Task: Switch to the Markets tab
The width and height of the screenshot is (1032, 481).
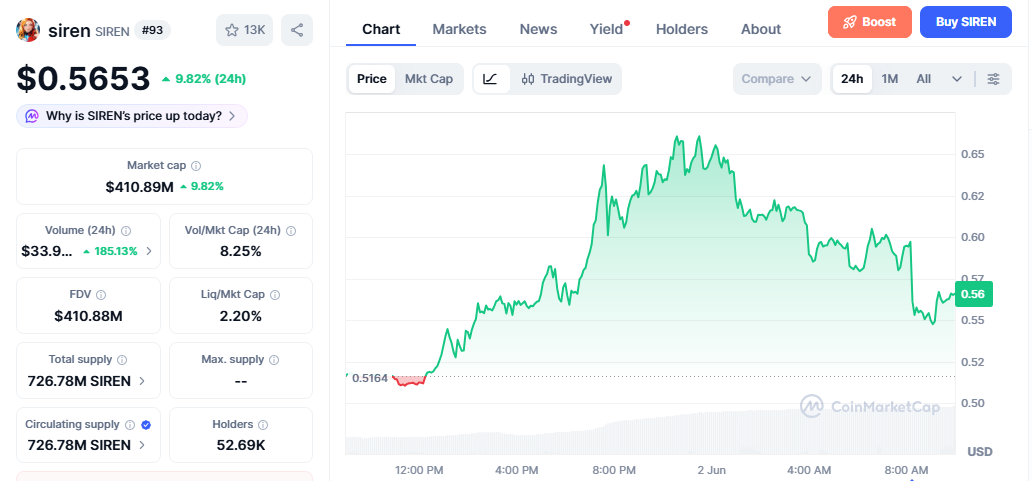Action: coord(459,29)
